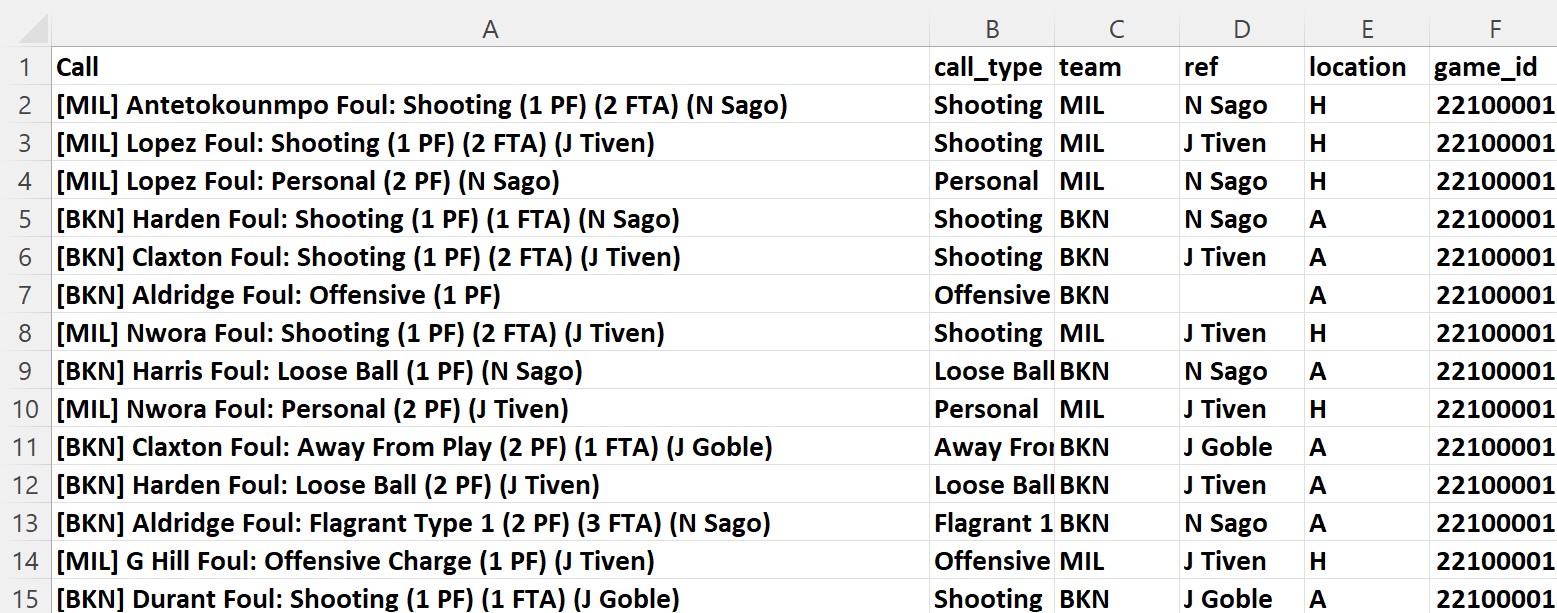Viewport: 1557px width, 613px height.
Task: Click the Aldridge Flagrant Type 1 foul cell
Action: [x=413, y=523]
